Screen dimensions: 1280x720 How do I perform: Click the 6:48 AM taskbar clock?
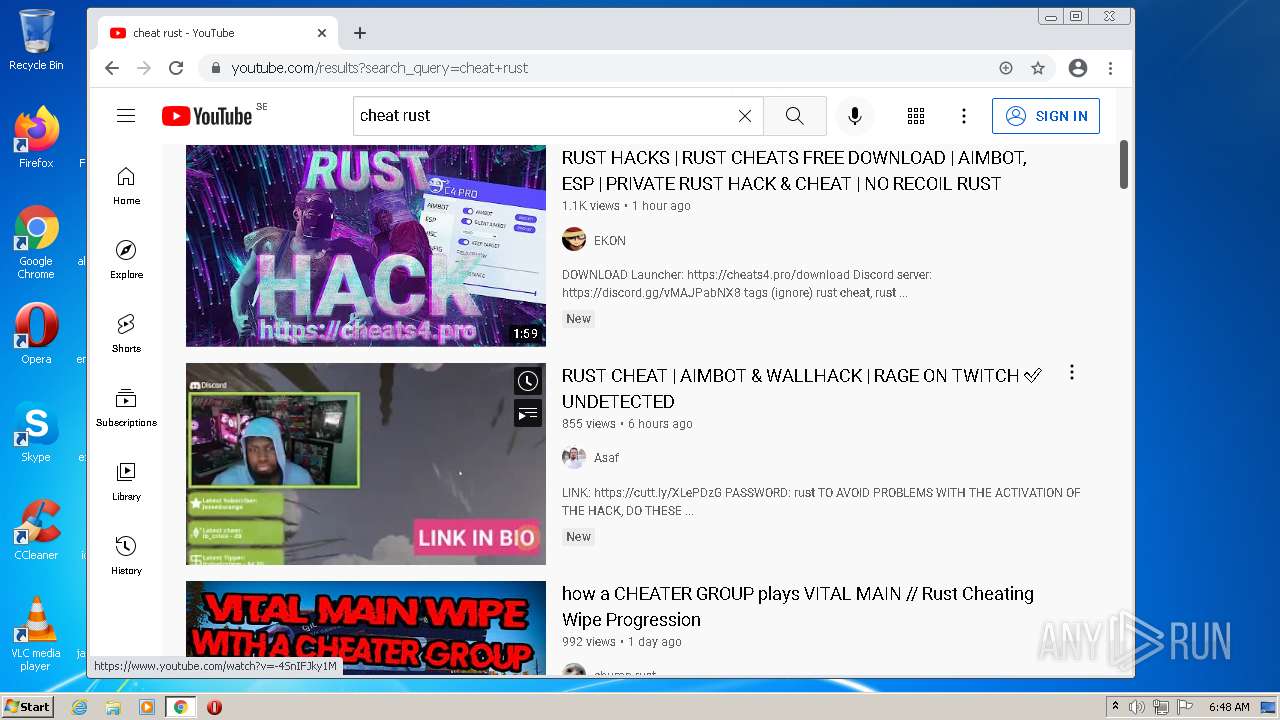click(x=1229, y=707)
